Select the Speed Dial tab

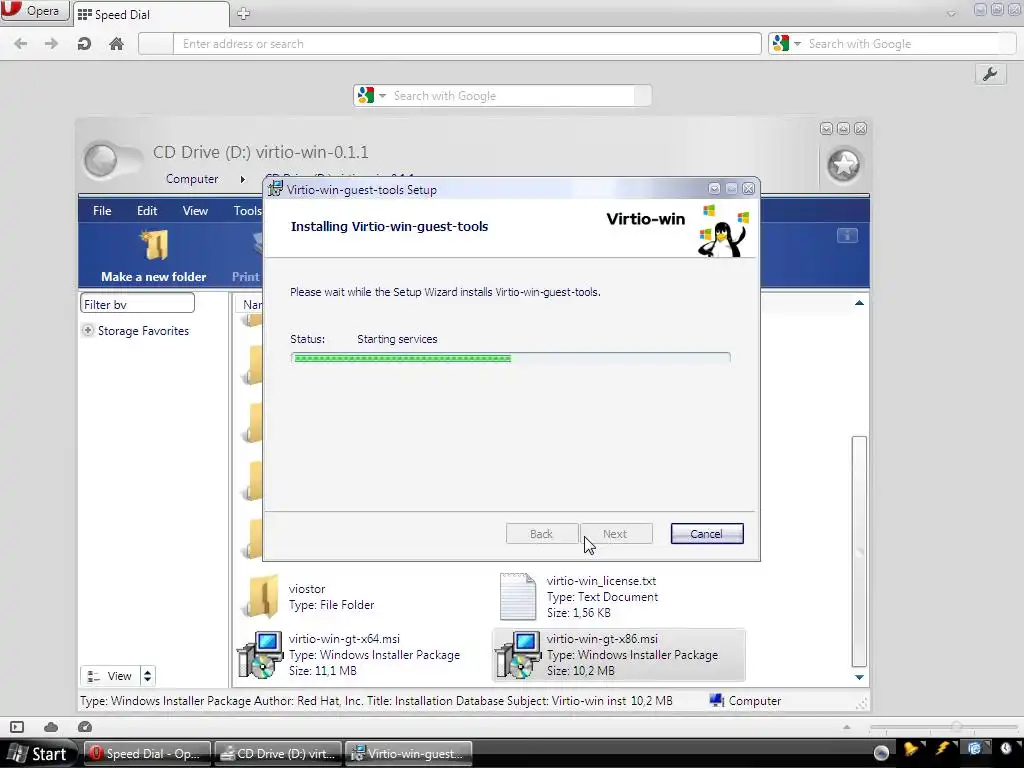pyautogui.click(x=151, y=14)
